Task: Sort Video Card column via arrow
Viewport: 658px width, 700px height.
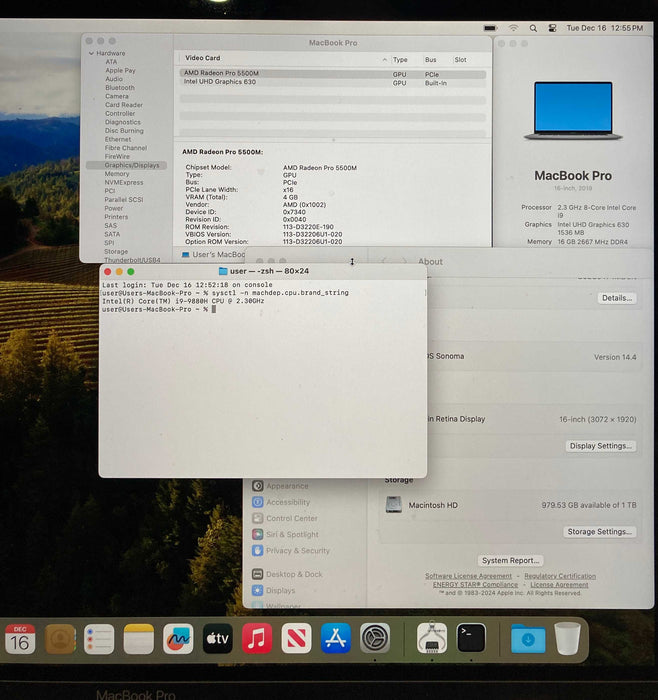Action: point(385,59)
